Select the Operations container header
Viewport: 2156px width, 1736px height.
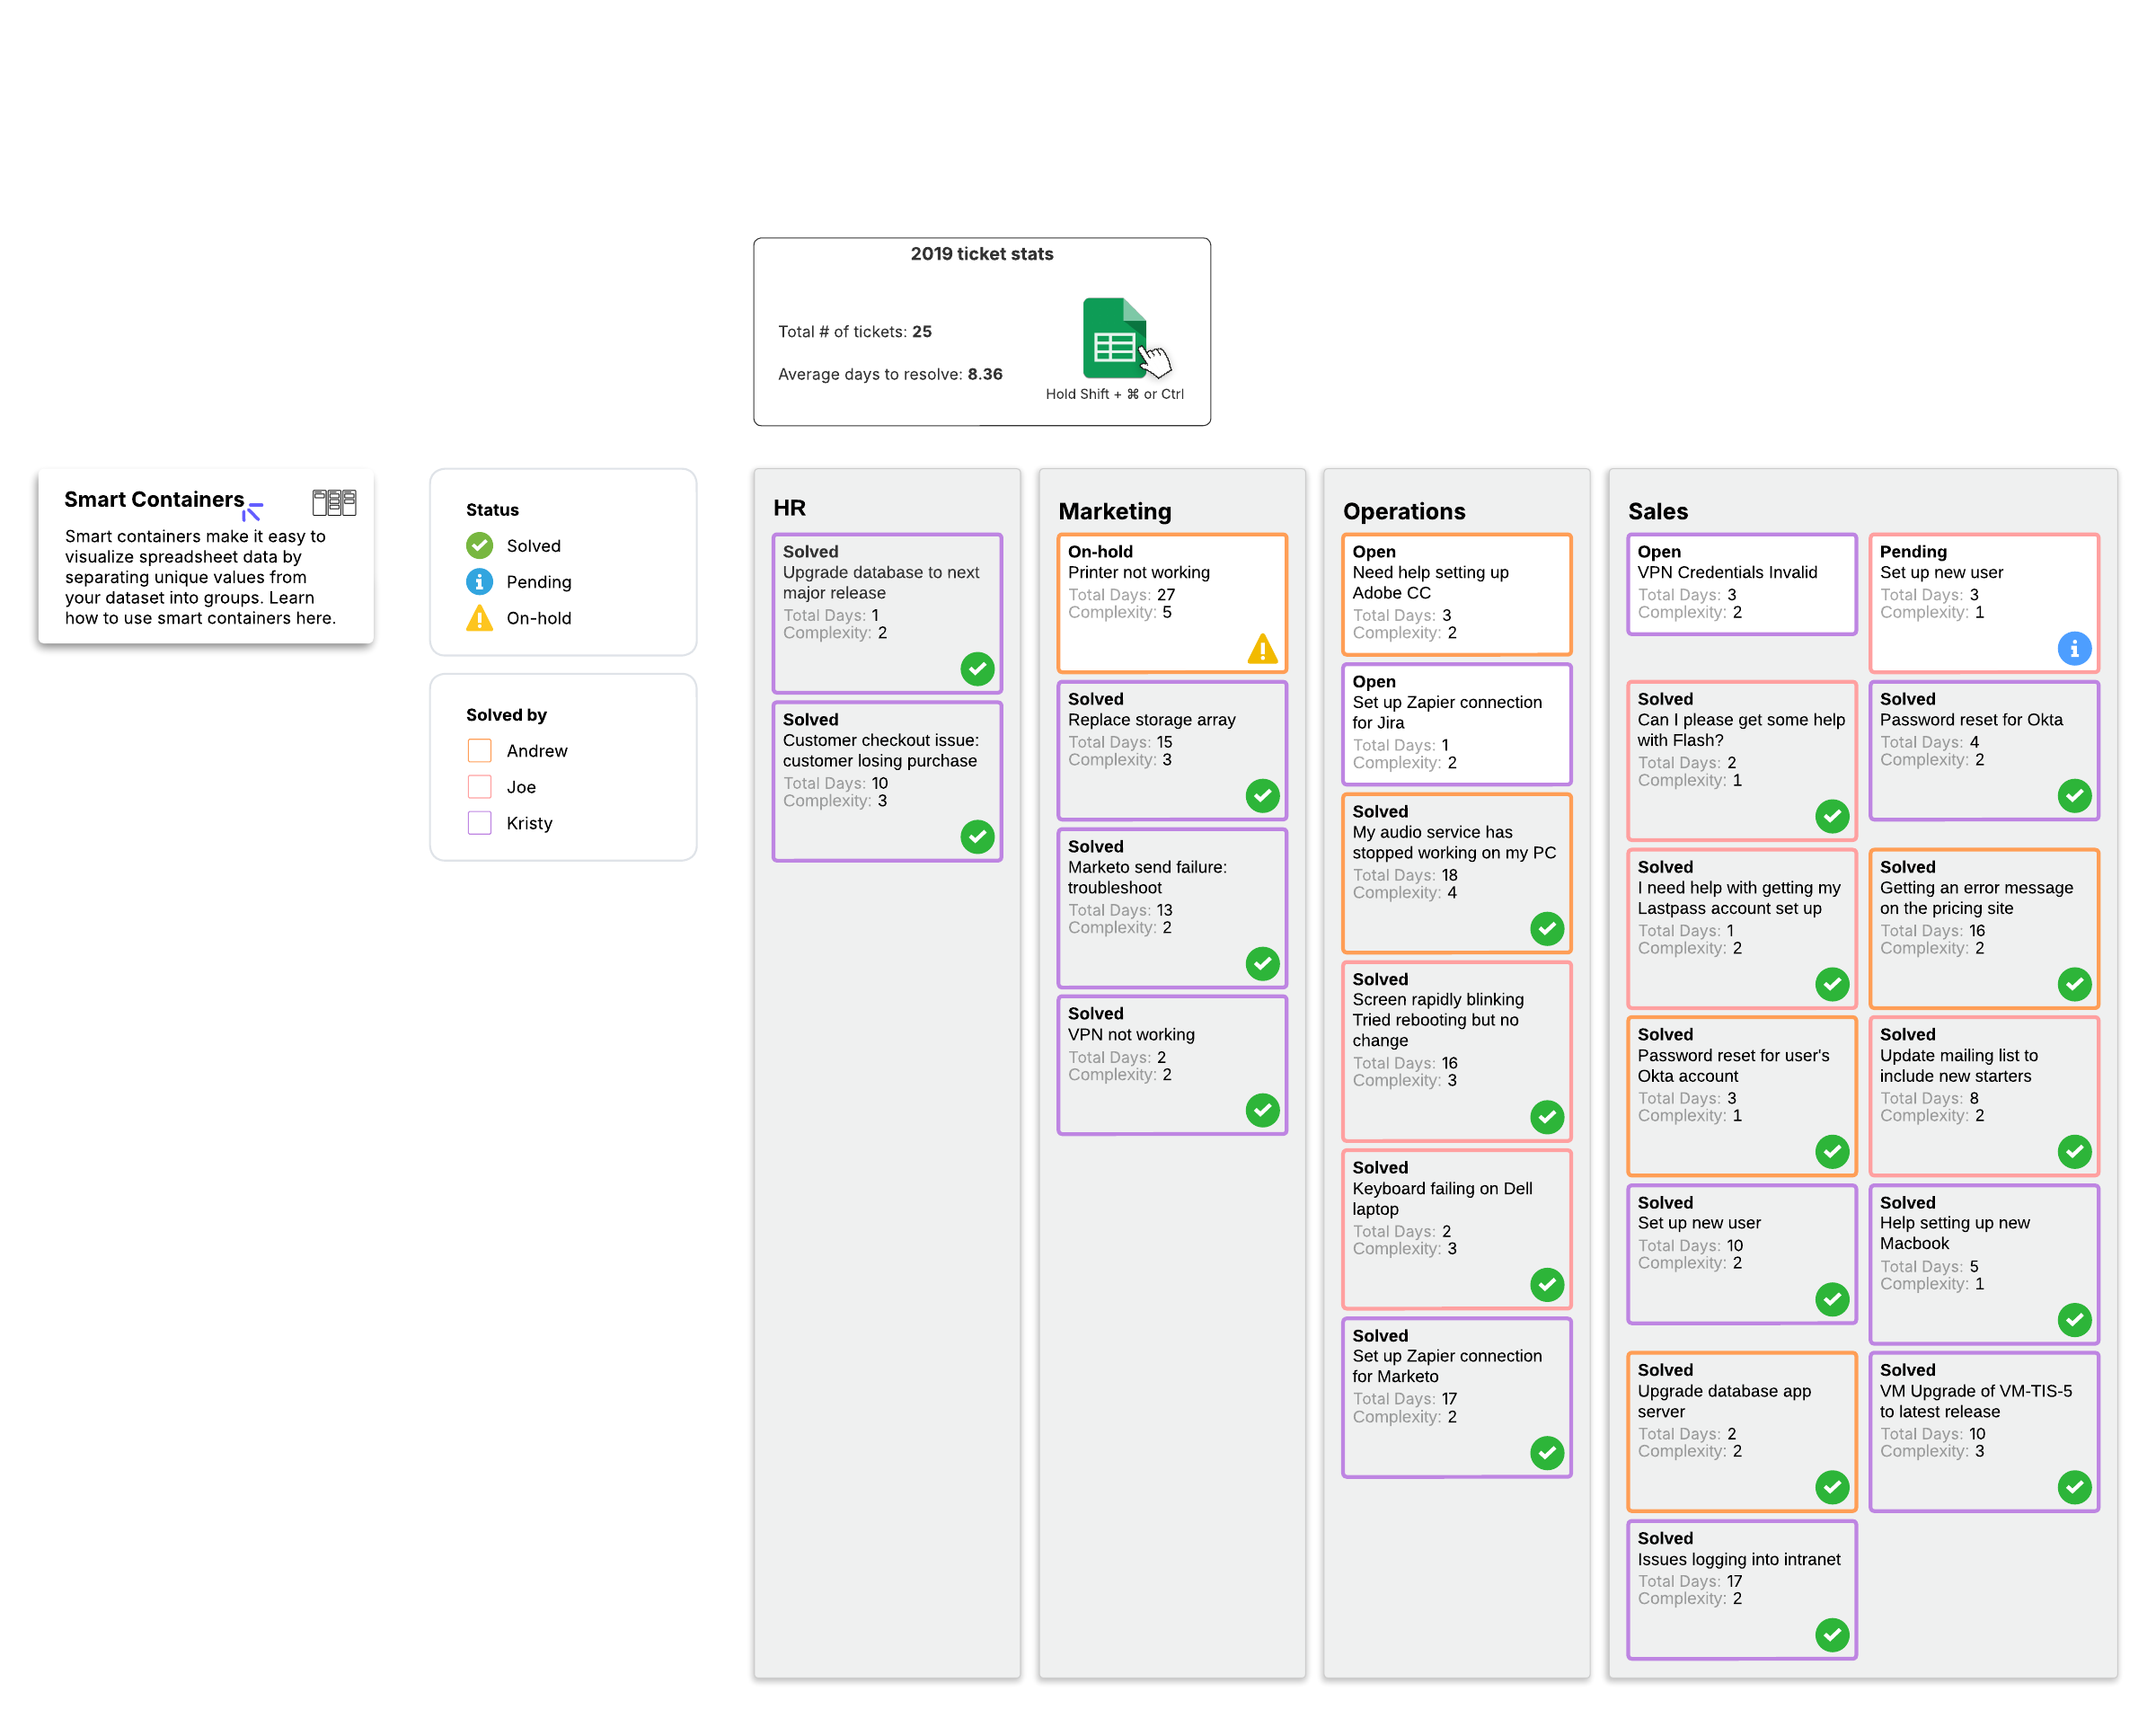1403,511
